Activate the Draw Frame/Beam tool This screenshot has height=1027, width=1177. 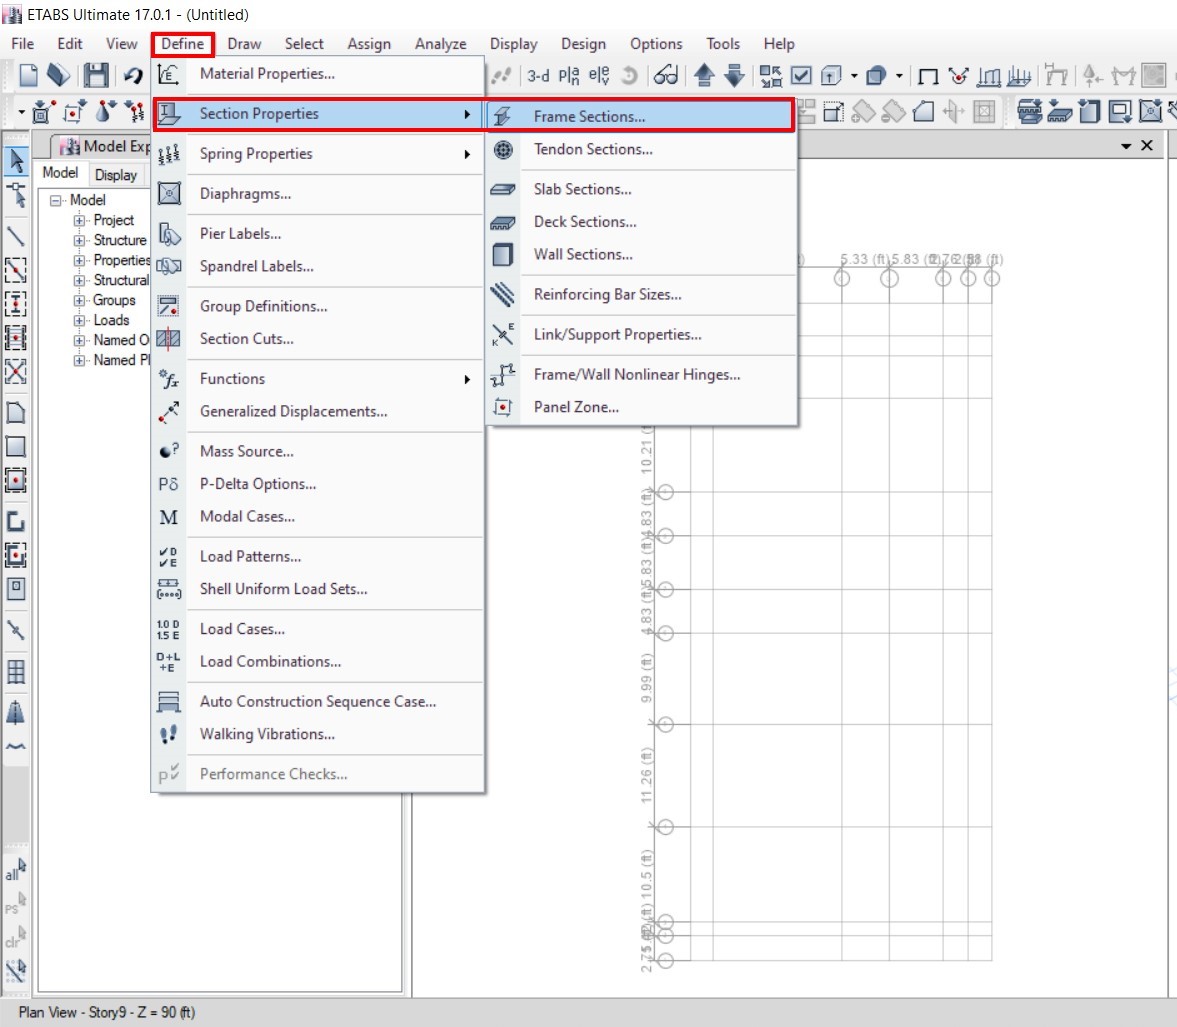[x=16, y=237]
